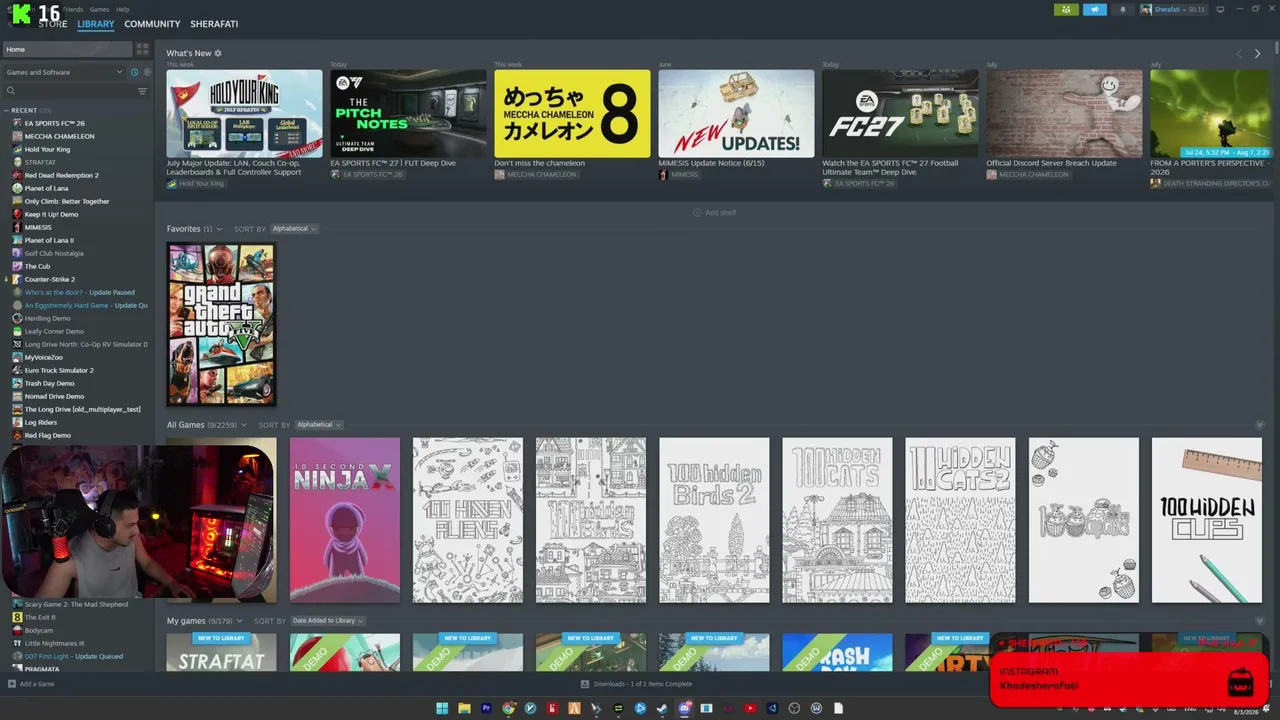Image resolution: width=1280 pixels, height=720 pixels.
Task: Open MIMESIS Update Notice news card
Action: [x=736, y=113]
